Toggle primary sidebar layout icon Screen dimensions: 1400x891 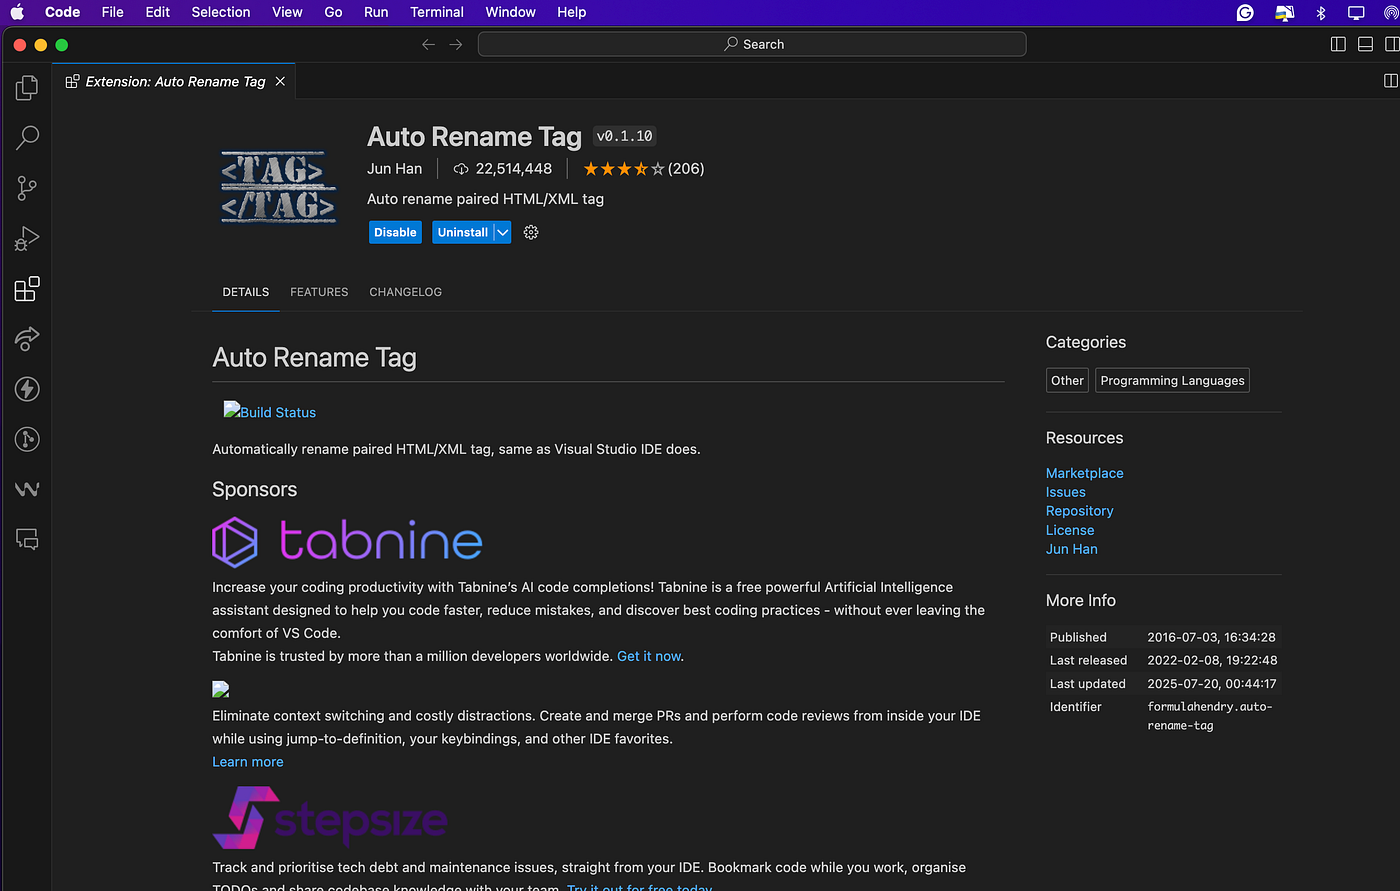coord(1338,44)
